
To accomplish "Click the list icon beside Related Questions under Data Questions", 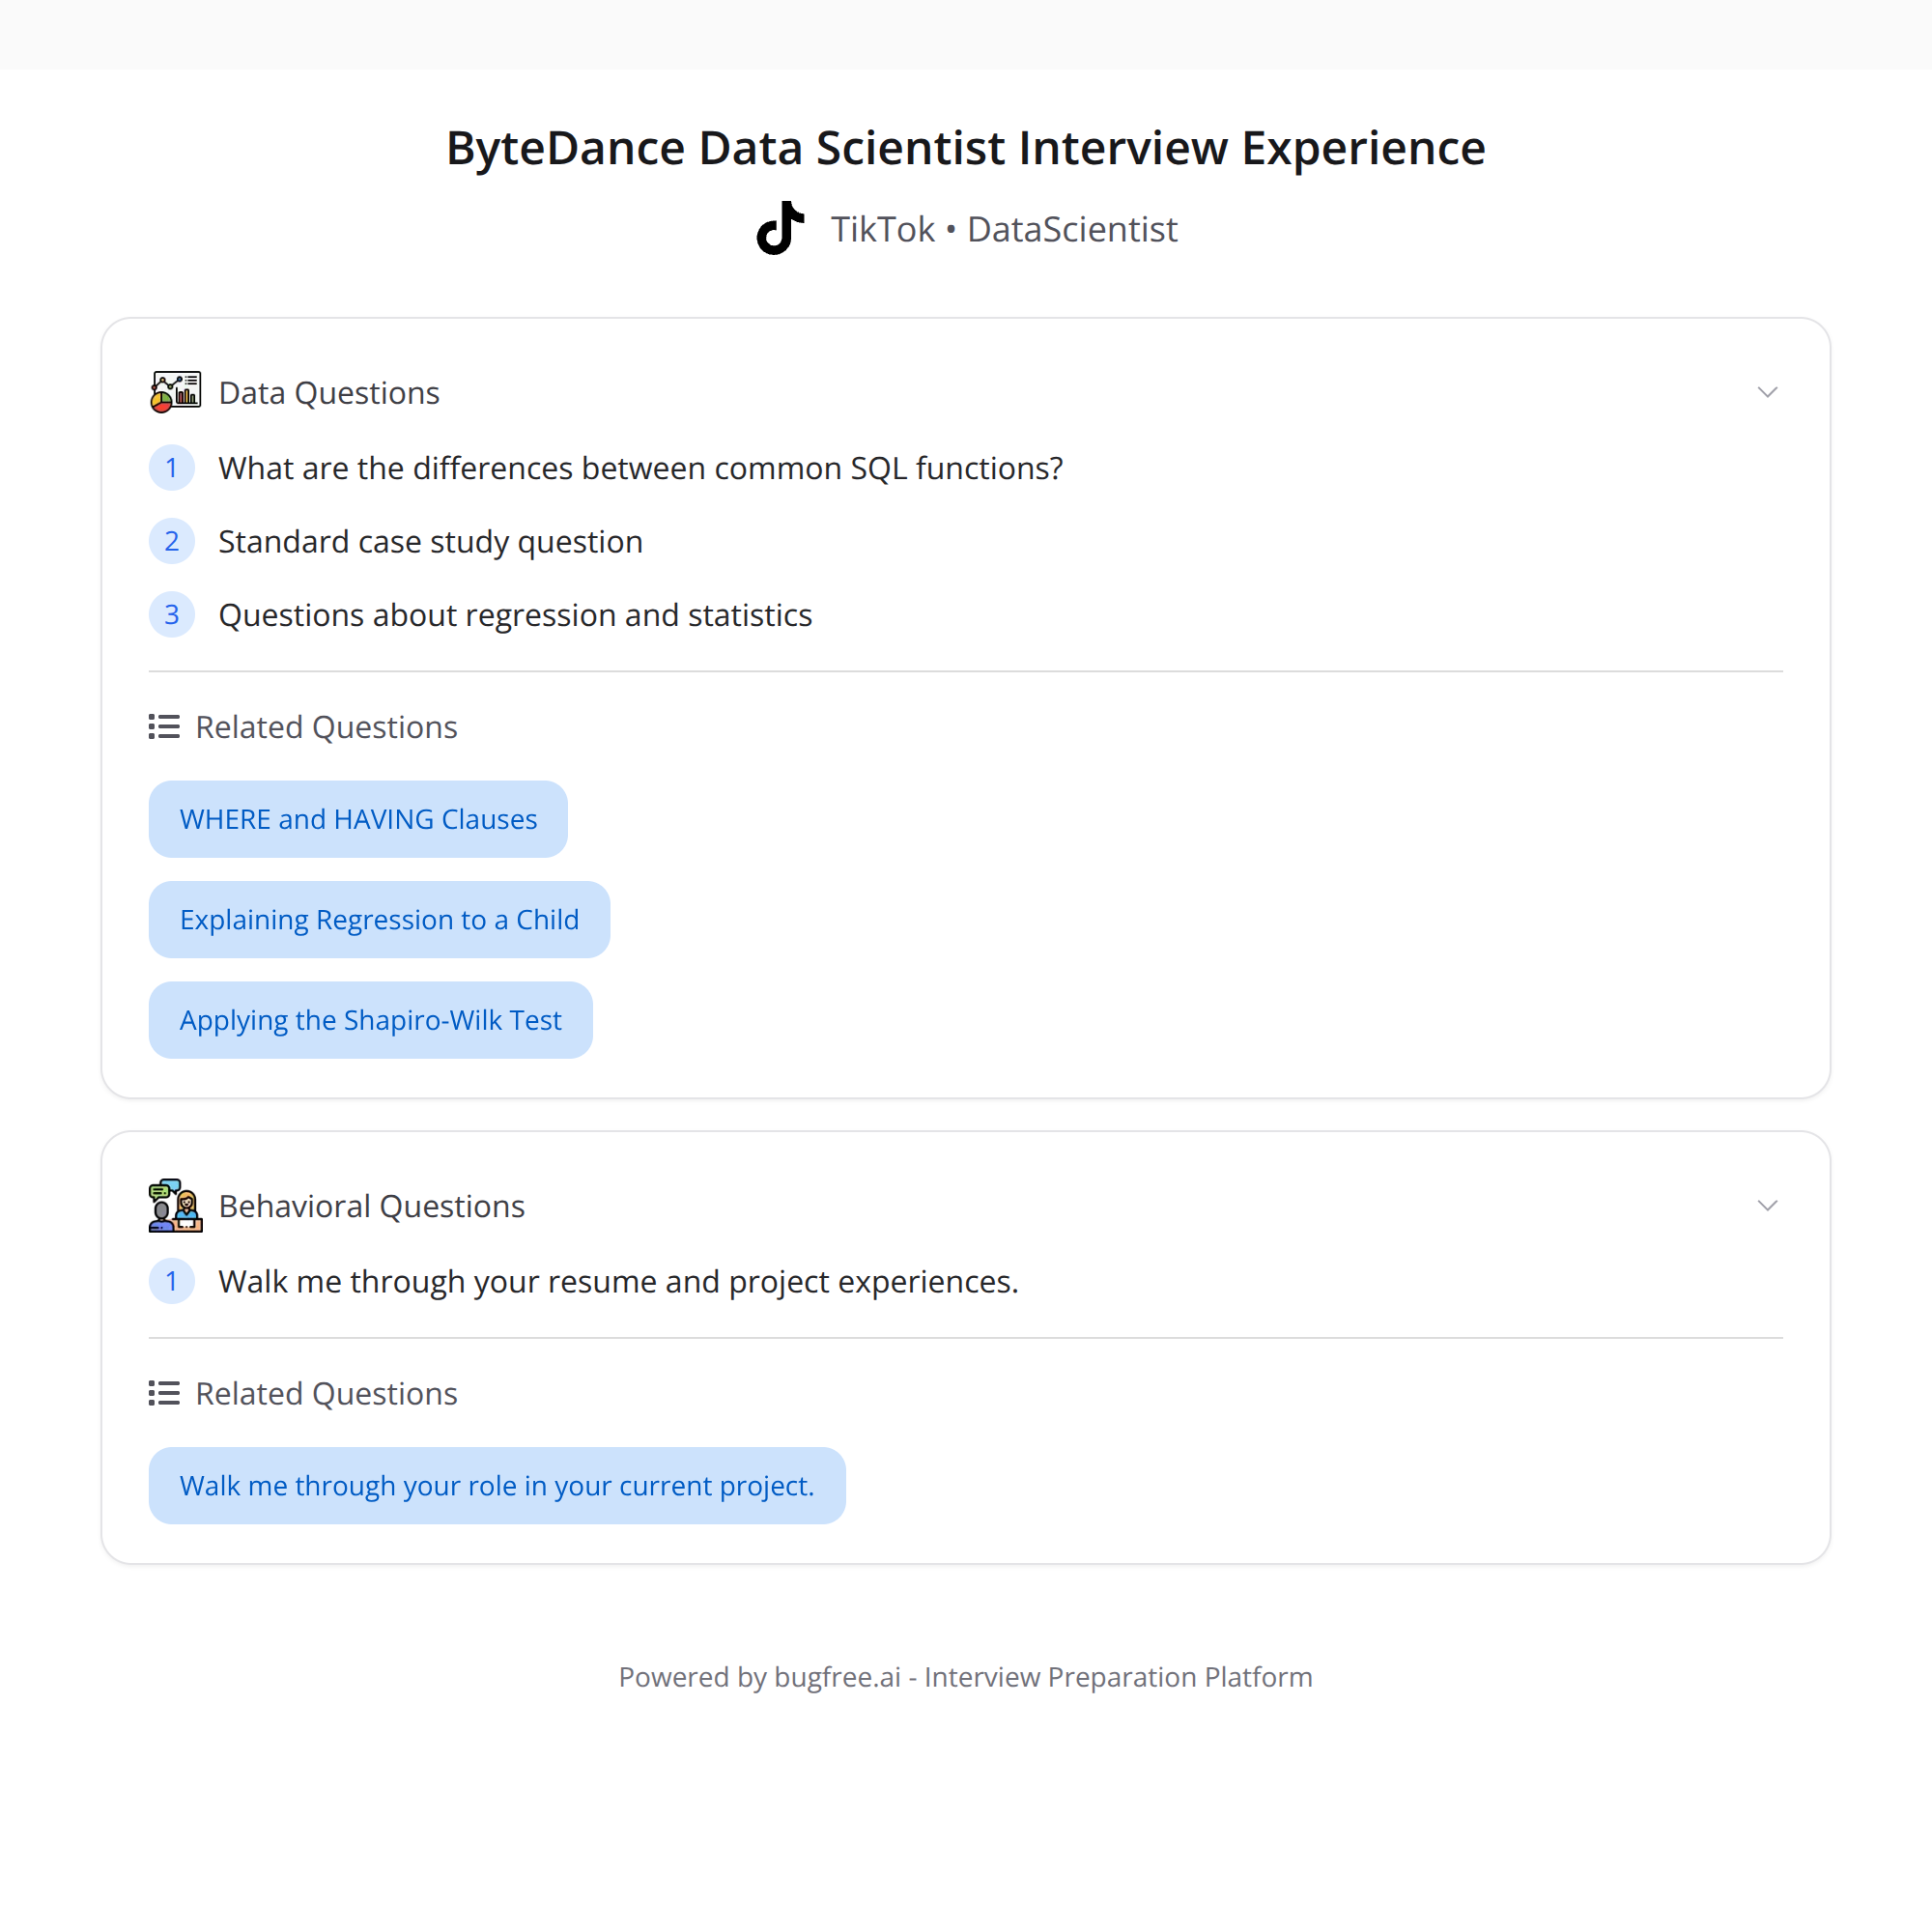I will coord(164,727).
